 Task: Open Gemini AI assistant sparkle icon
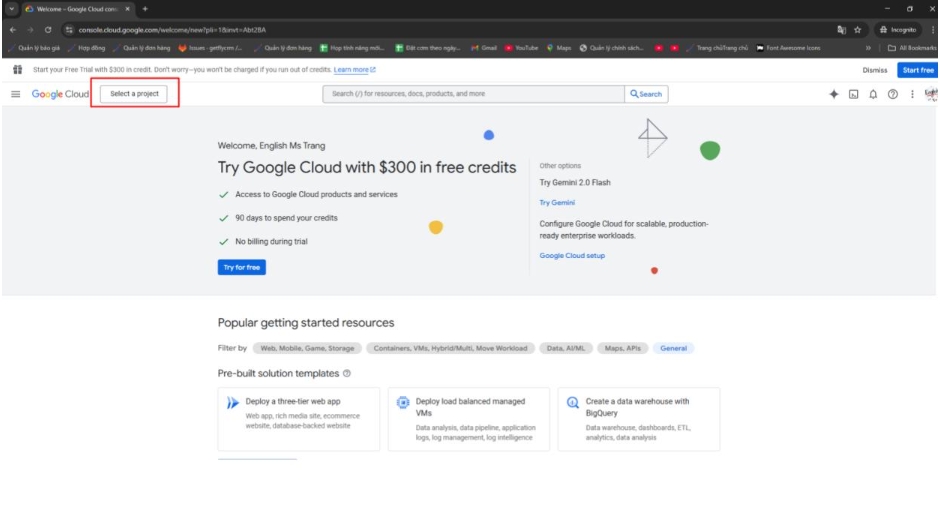tap(832, 94)
